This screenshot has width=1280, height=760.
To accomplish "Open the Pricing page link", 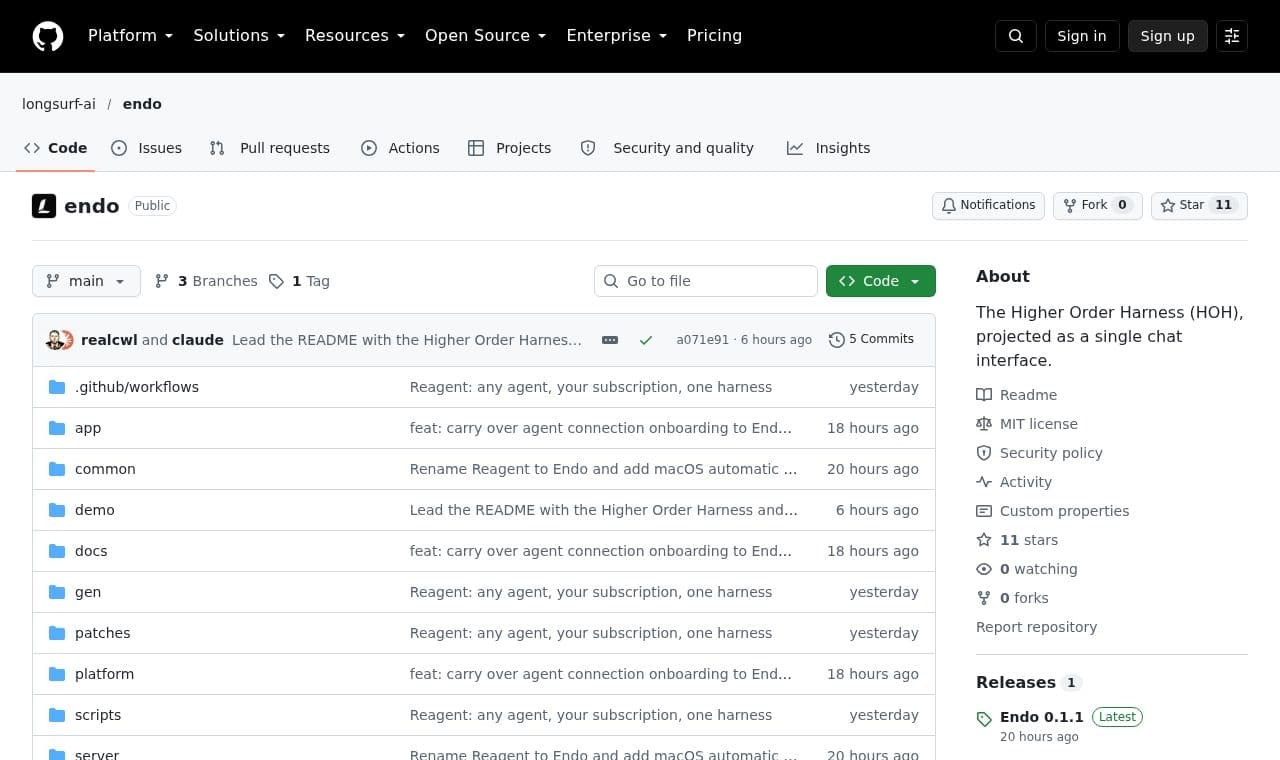I will pyautogui.click(x=714, y=36).
